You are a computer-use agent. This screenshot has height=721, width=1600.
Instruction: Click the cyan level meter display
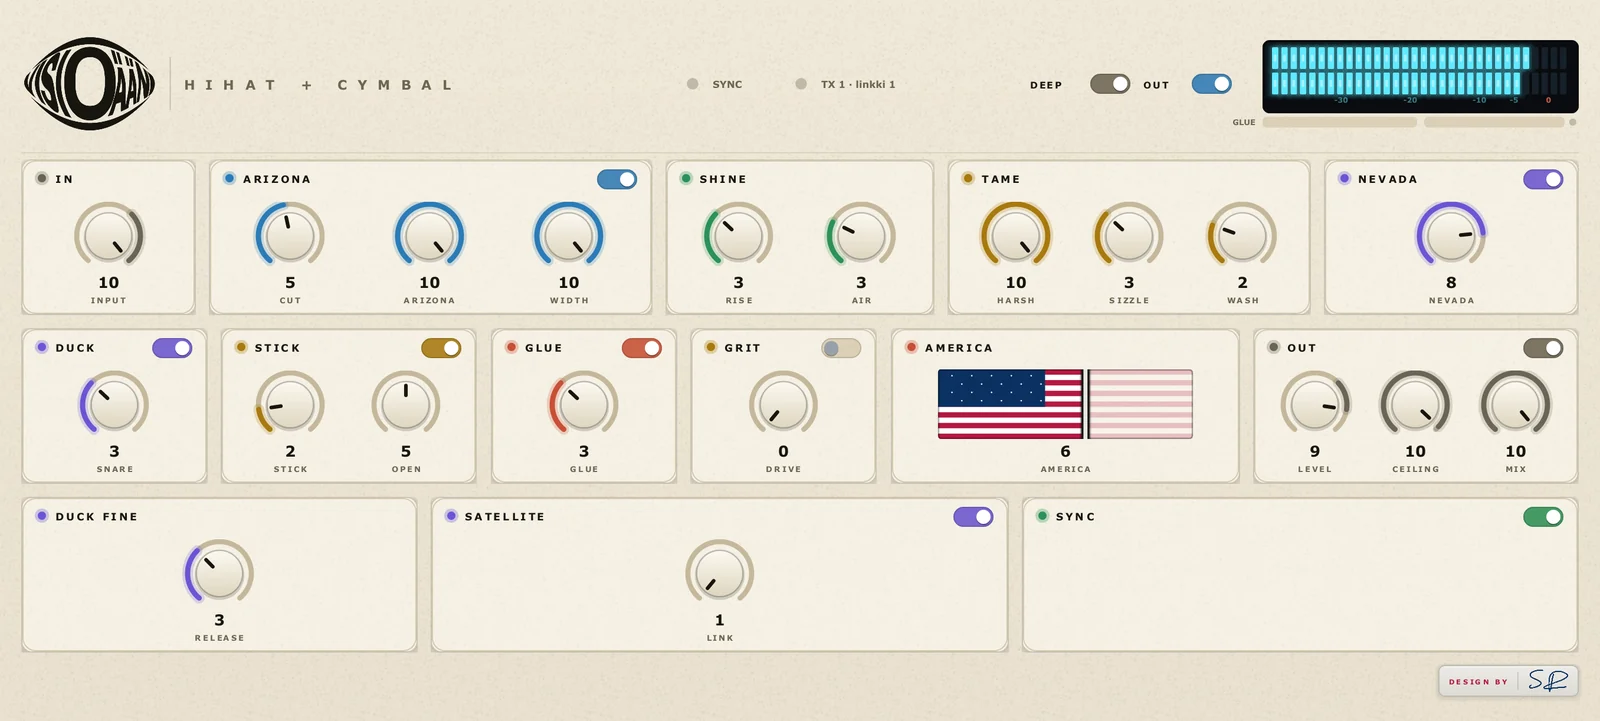(1420, 76)
